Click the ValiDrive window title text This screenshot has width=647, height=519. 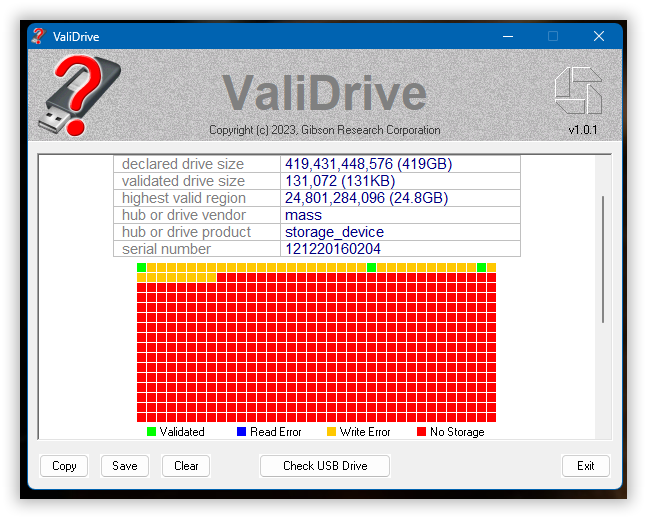click(76, 37)
